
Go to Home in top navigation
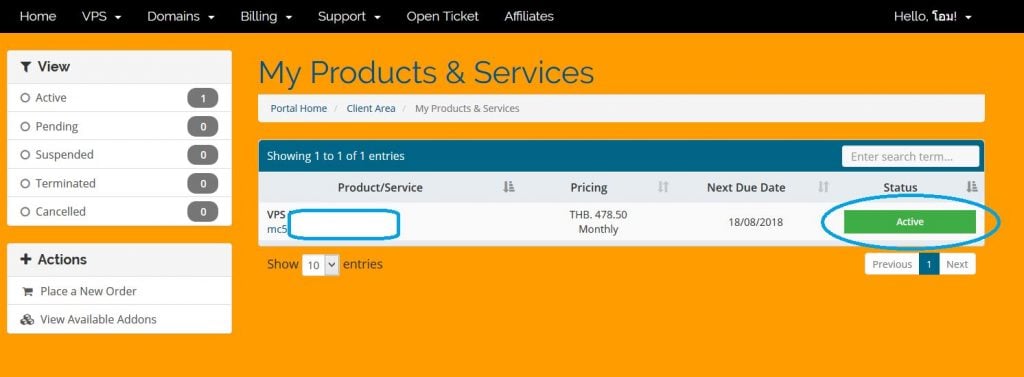point(38,16)
